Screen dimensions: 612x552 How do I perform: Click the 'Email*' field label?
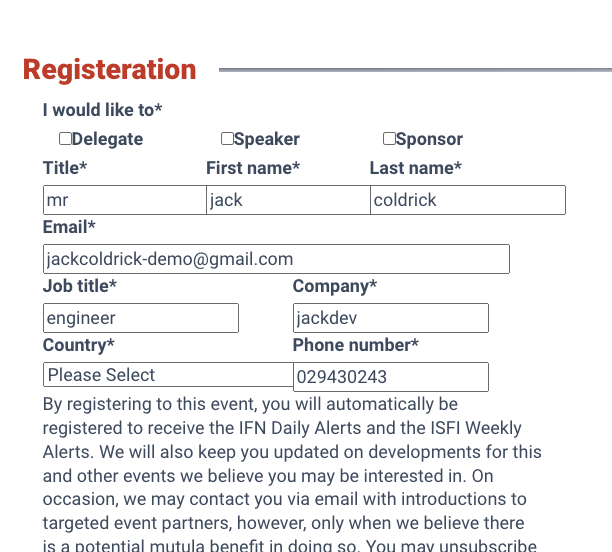click(69, 227)
